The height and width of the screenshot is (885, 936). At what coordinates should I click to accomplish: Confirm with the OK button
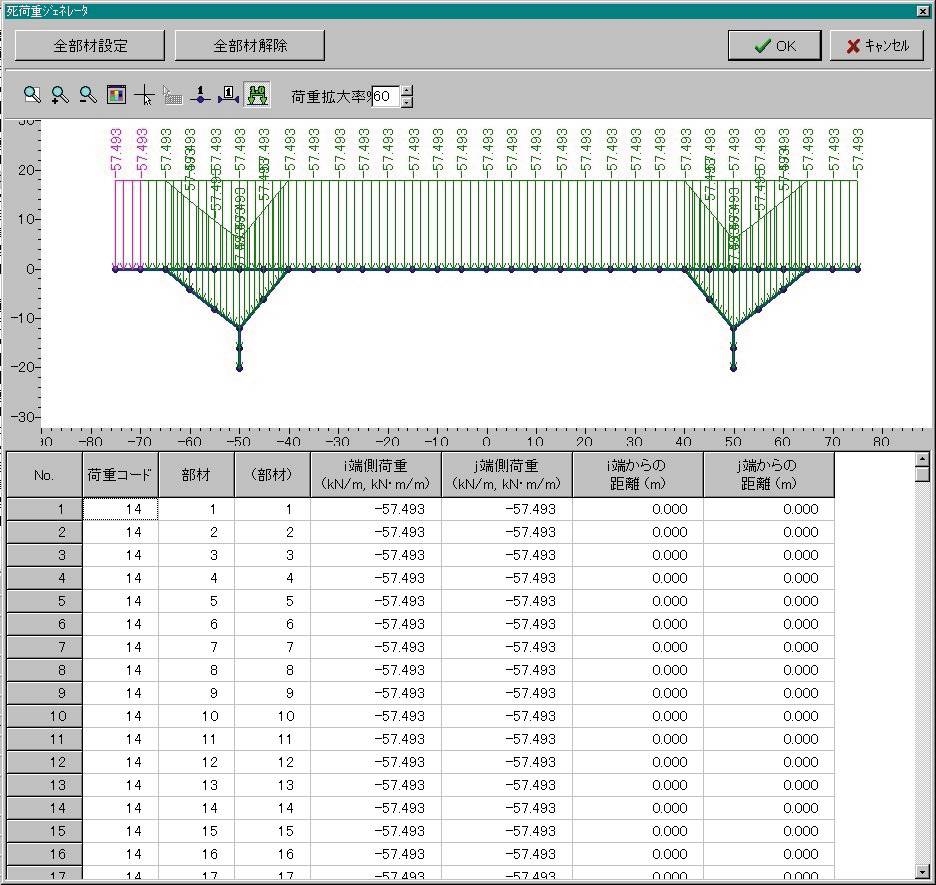[774, 46]
